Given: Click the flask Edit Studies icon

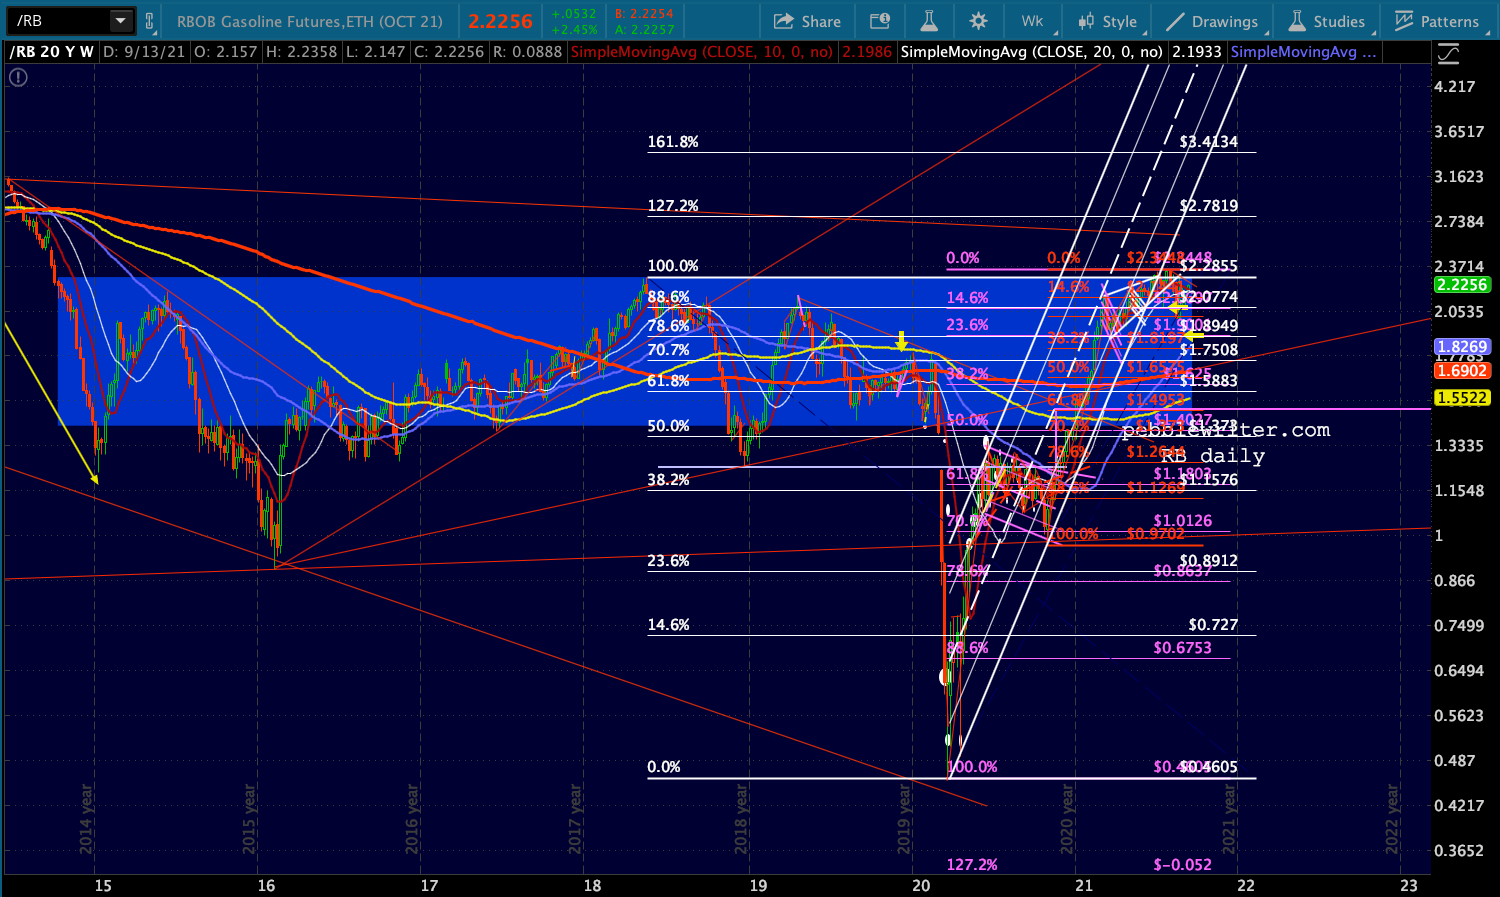Looking at the screenshot, I should pos(928,21).
